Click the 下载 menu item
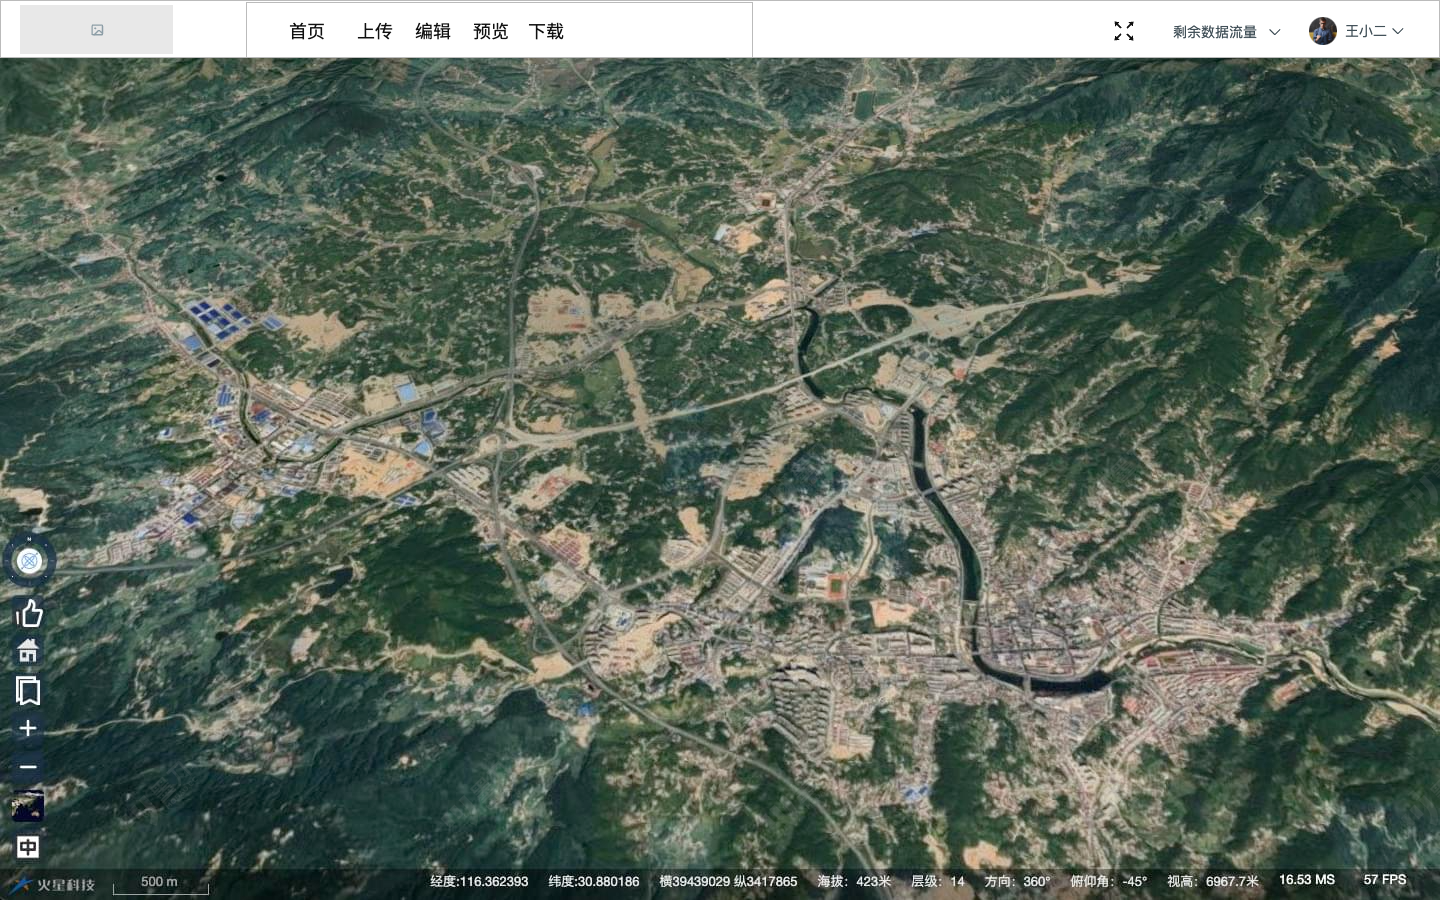The image size is (1440, 900). [x=546, y=32]
